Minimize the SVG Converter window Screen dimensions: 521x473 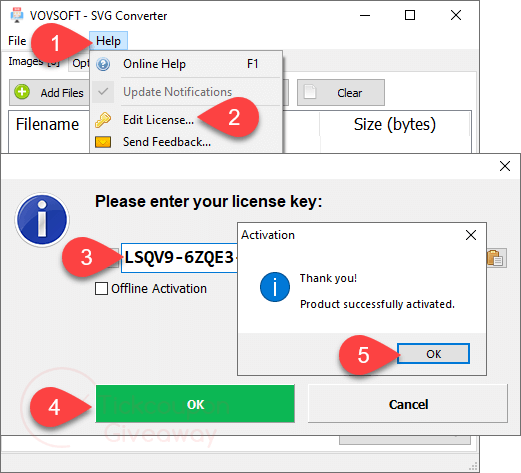[x=365, y=15]
